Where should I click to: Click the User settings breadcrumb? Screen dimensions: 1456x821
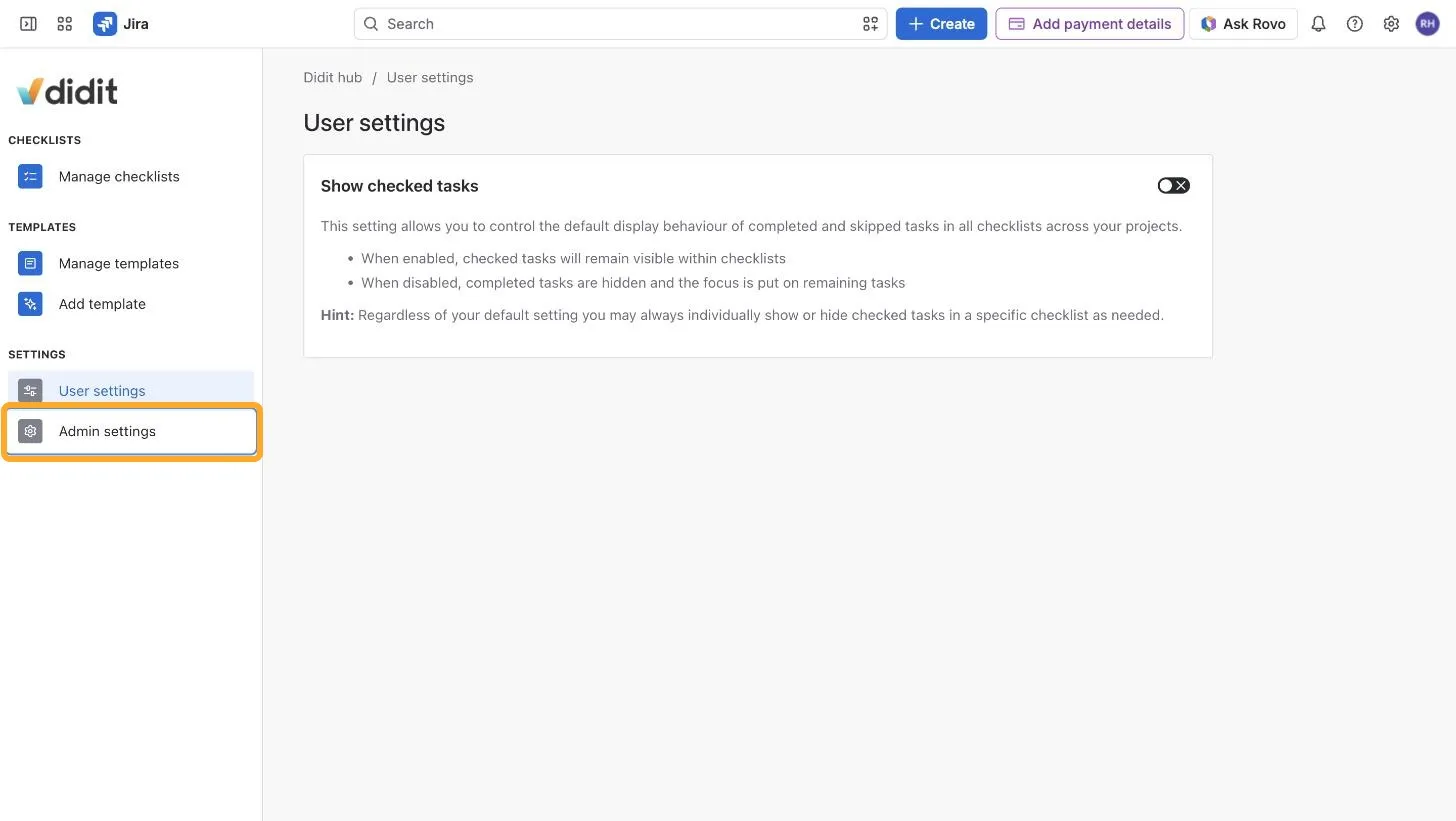click(430, 78)
